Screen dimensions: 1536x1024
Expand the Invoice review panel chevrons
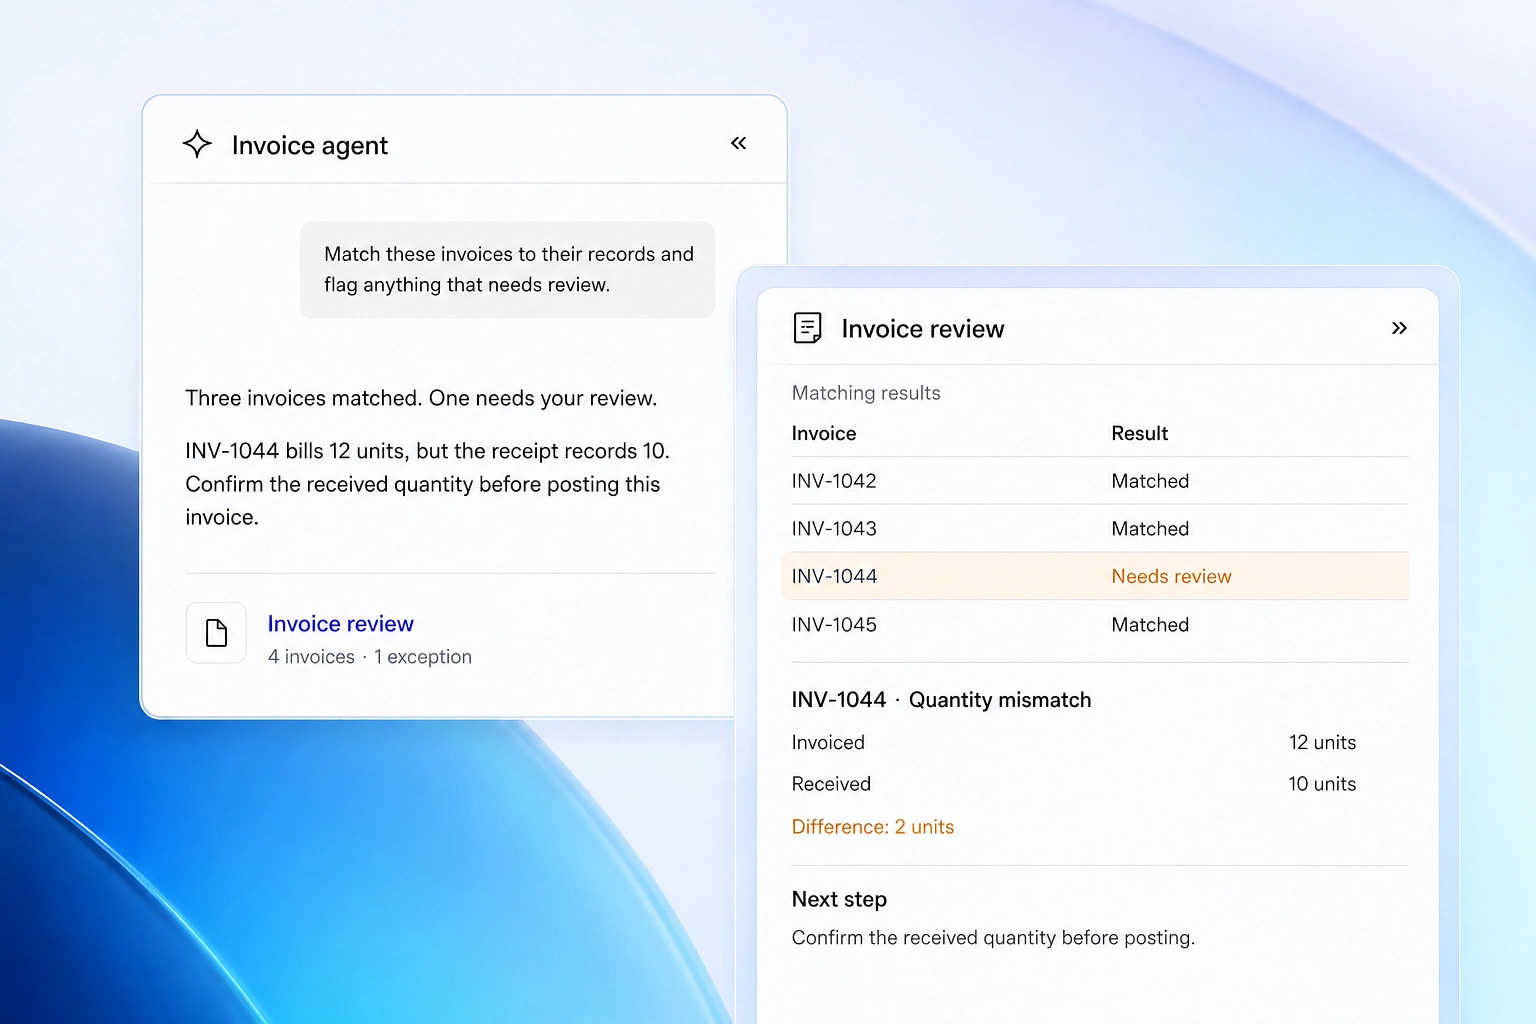[1399, 328]
